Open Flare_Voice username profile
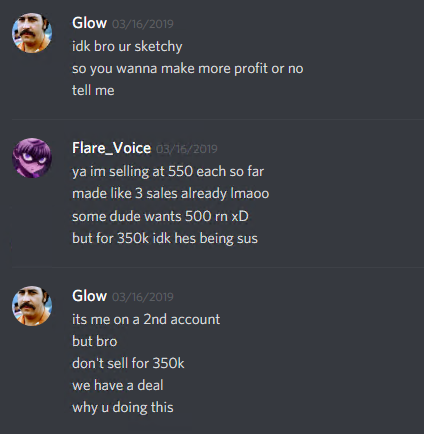Screen dimensions: 424x434 coord(111,148)
